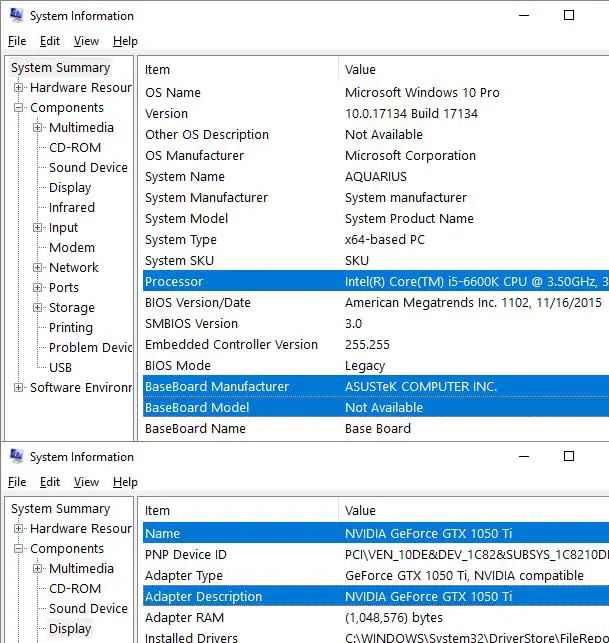This screenshot has width=609, height=643.
Task: Expand the Storage node in top window tree
Action: click(x=37, y=308)
